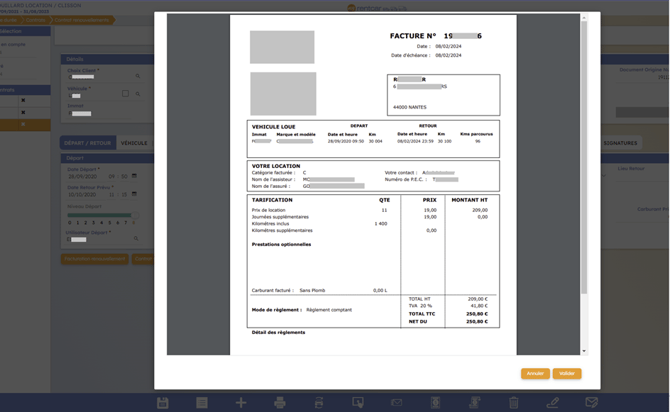
Task: Click the pencil edit icon in bottom toolbar
Action: (x=553, y=402)
